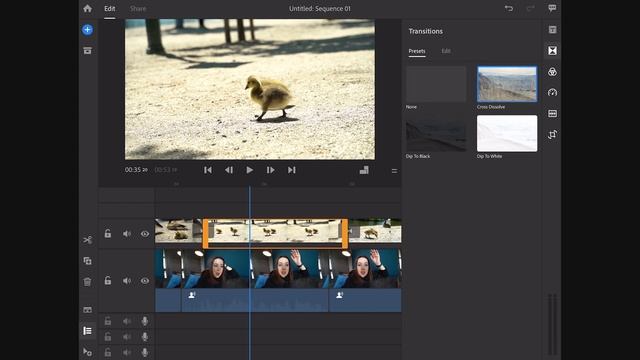This screenshot has height=360, width=640.
Task: Step forward one frame
Action: tap(270, 170)
